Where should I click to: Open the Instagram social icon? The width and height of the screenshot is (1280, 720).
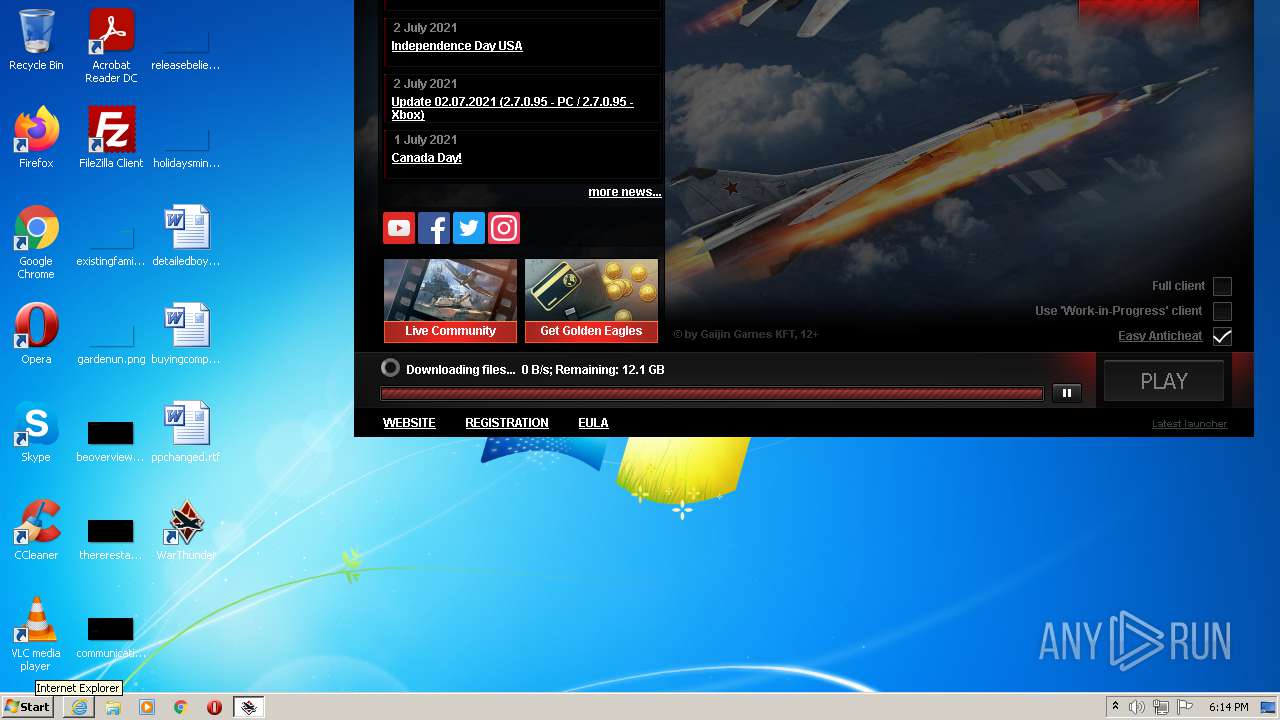click(504, 228)
